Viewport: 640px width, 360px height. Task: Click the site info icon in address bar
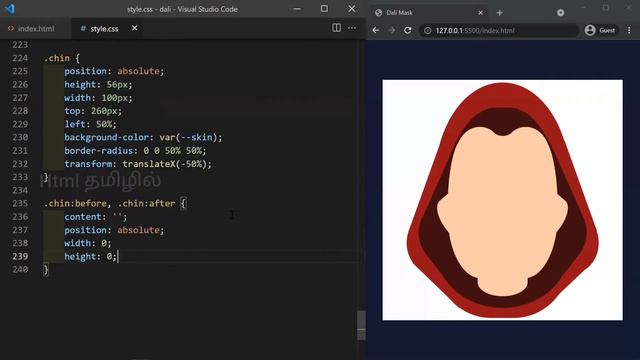pos(427,31)
